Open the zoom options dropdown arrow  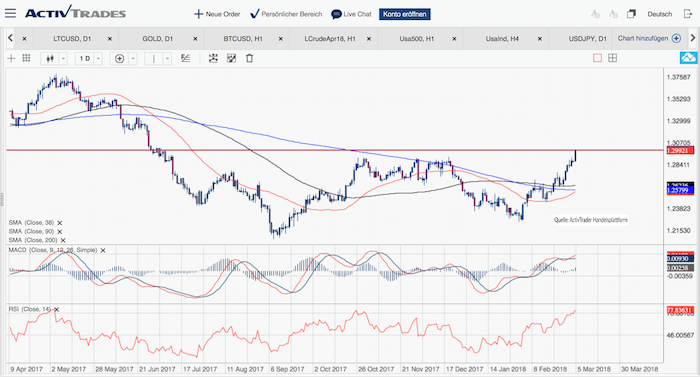point(133,59)
